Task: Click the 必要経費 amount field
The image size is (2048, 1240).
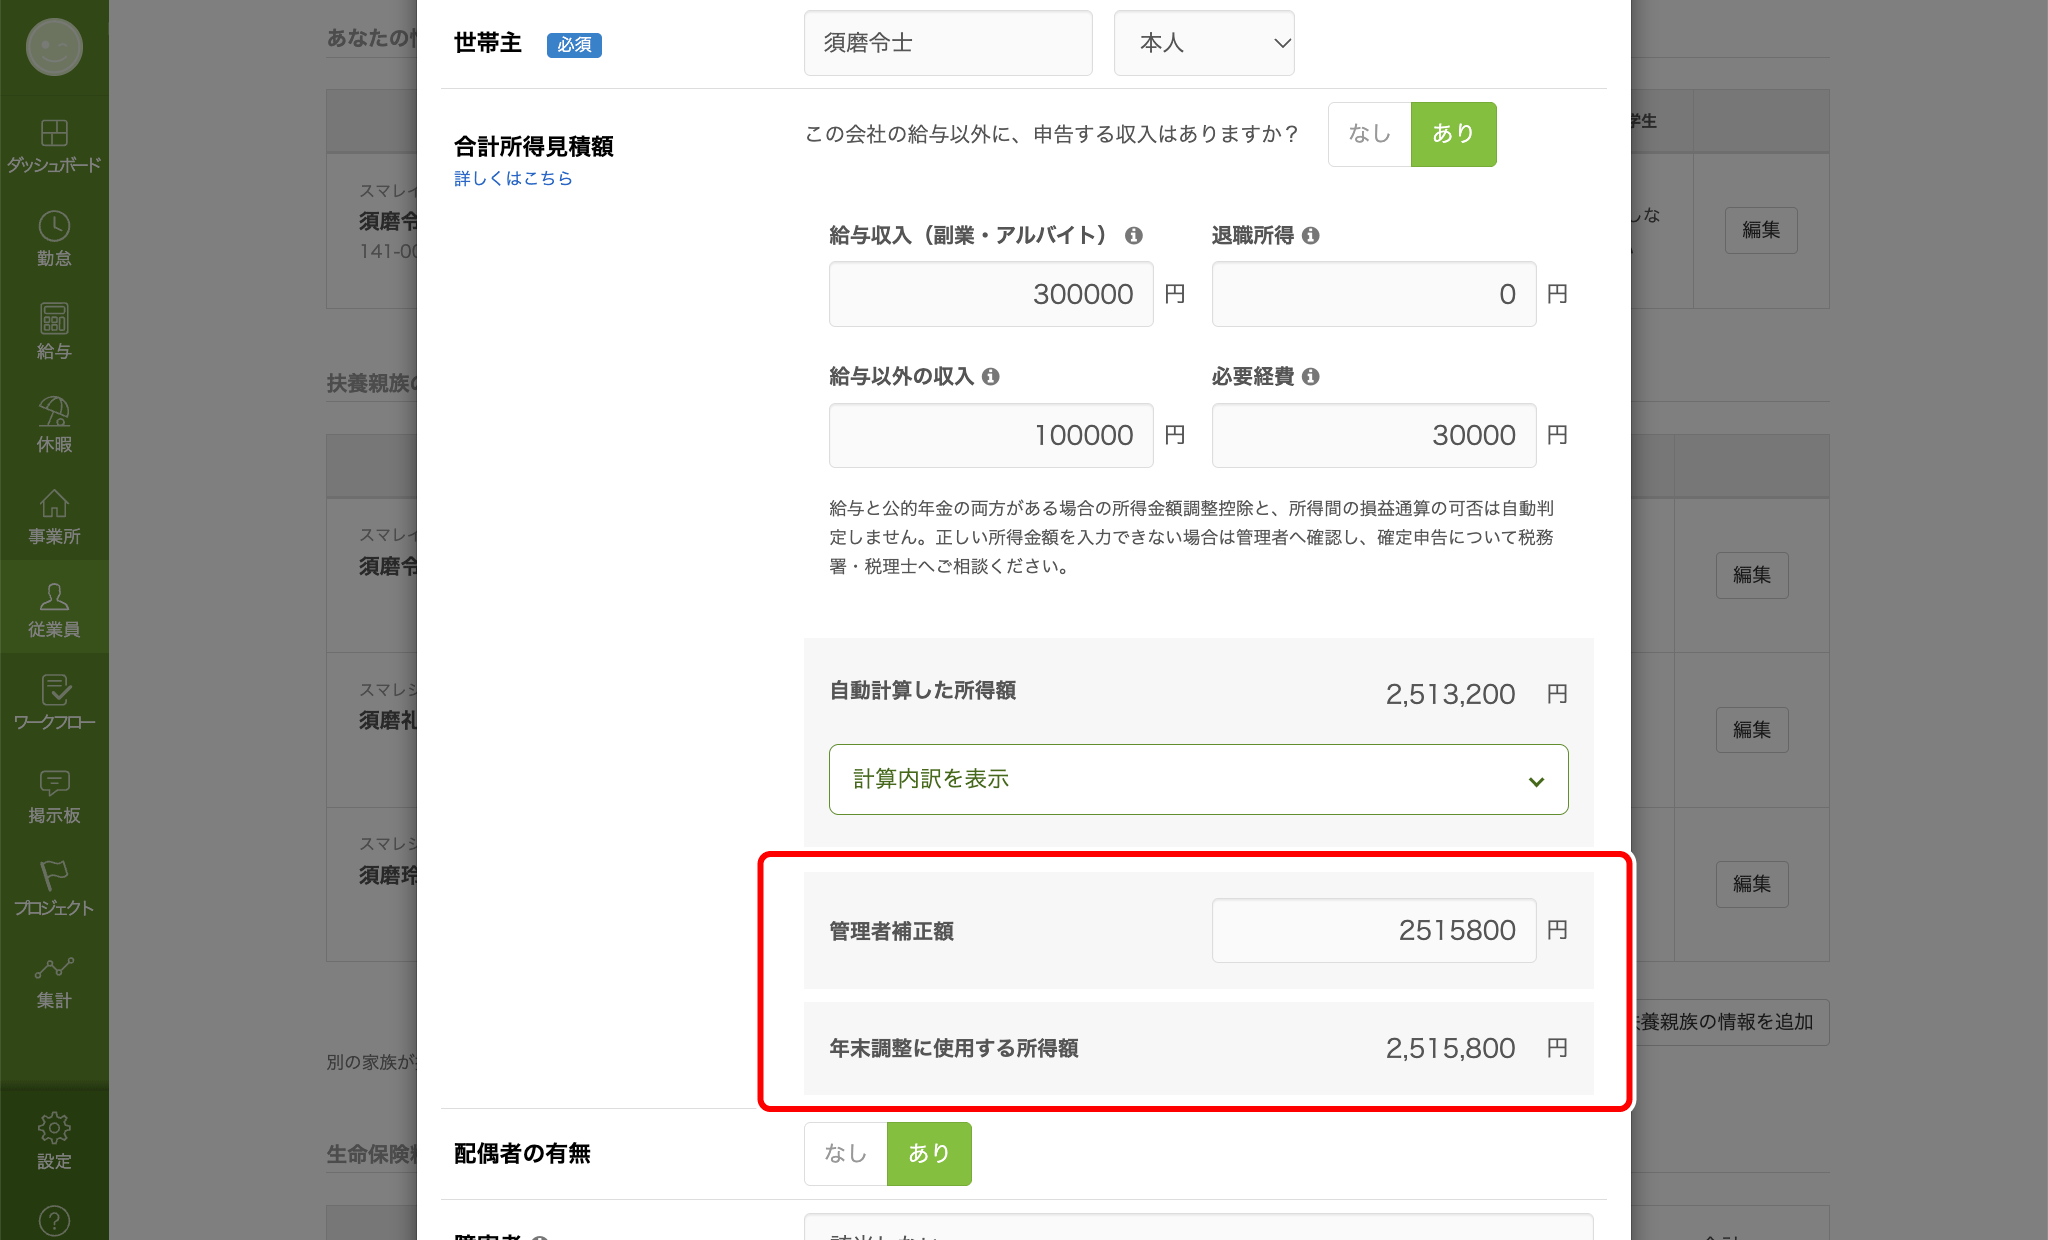Action: point(1374,436)
